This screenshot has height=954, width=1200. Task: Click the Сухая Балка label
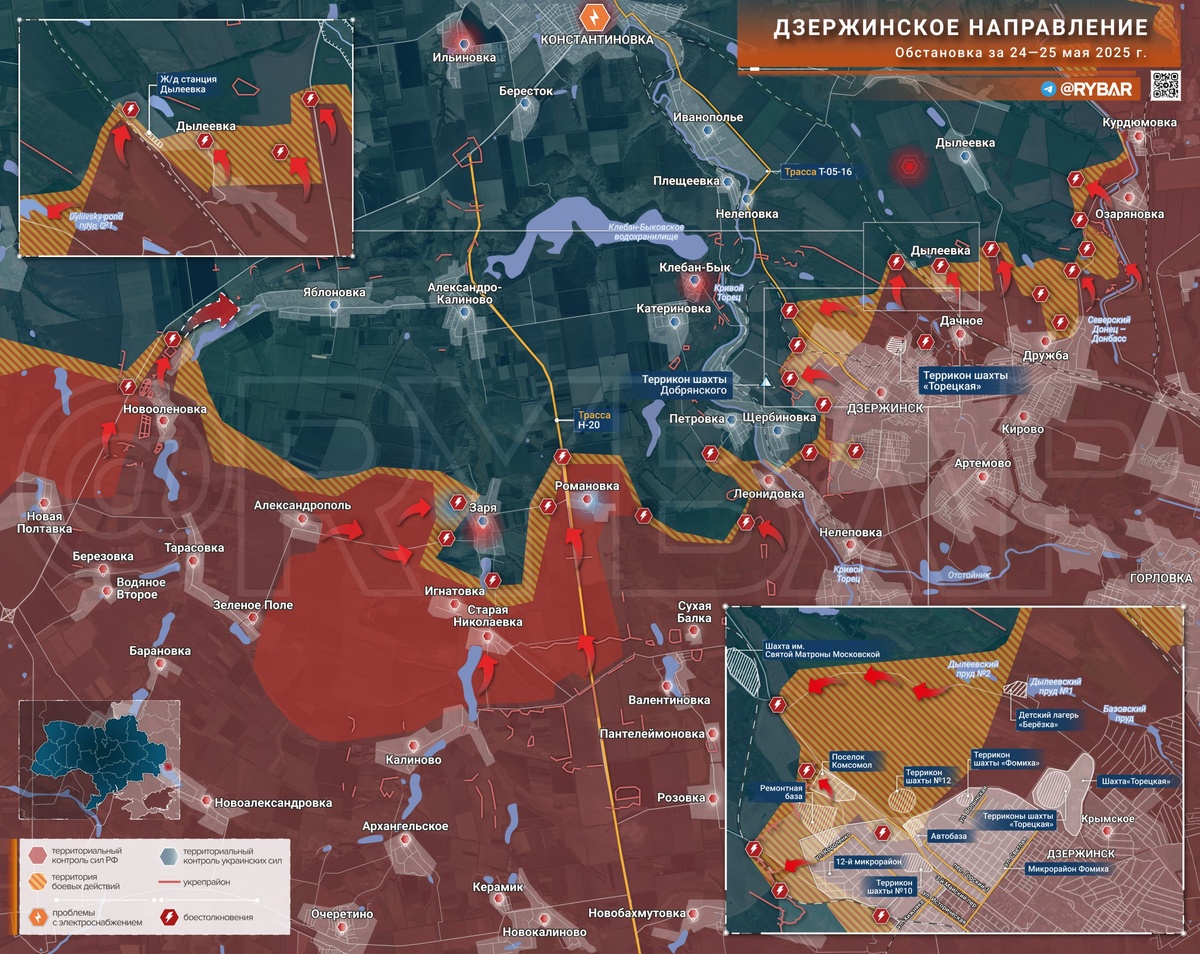pyautogui.click(x=694, y=612)
